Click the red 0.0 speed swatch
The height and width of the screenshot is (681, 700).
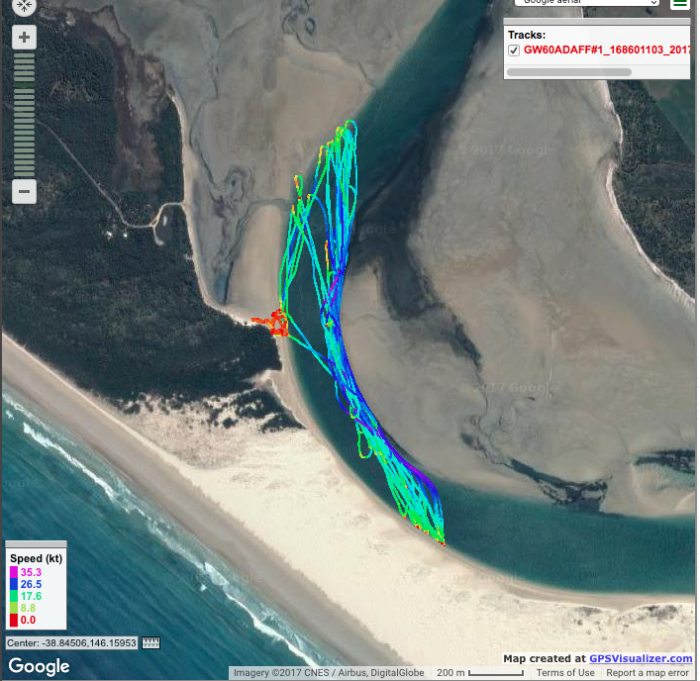pos(14,620)
